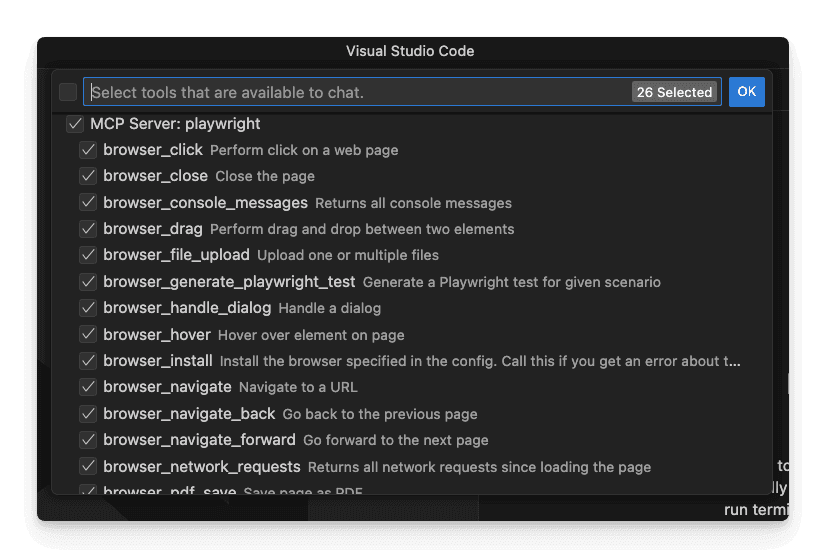Click 'Perform drag and drop between two elements'
826x558 pixels.
point(362,230)
